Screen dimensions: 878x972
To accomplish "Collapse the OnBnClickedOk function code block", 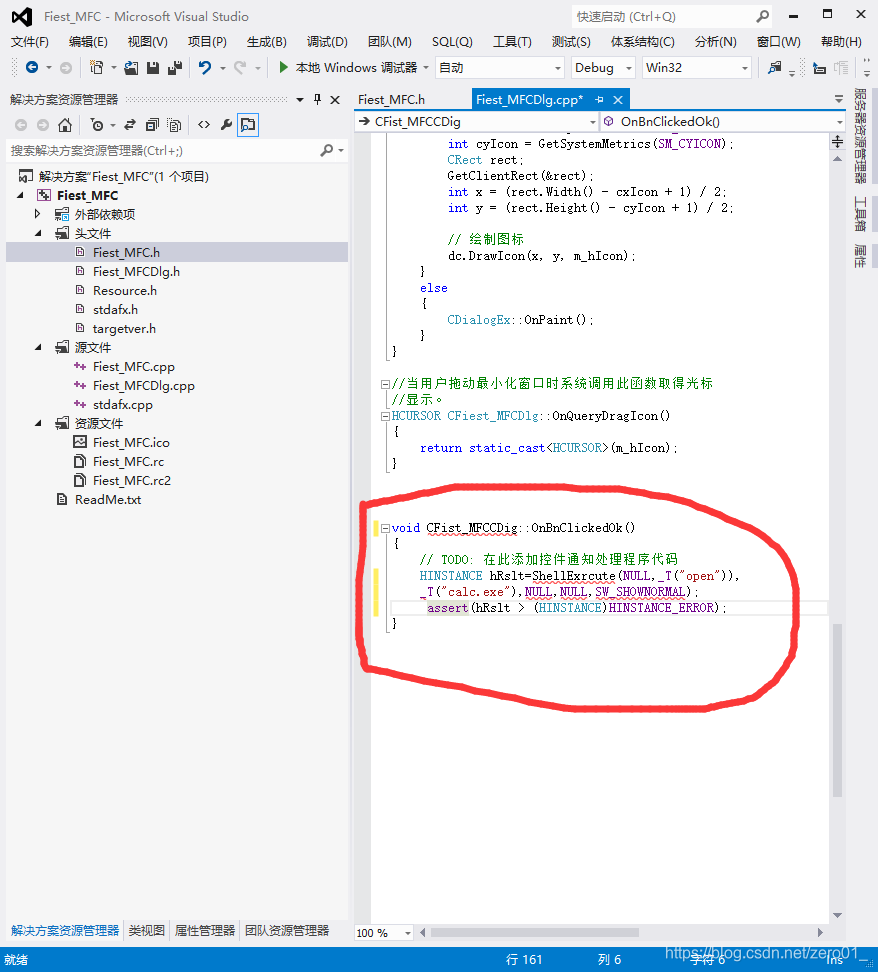I will coord(385,528).
